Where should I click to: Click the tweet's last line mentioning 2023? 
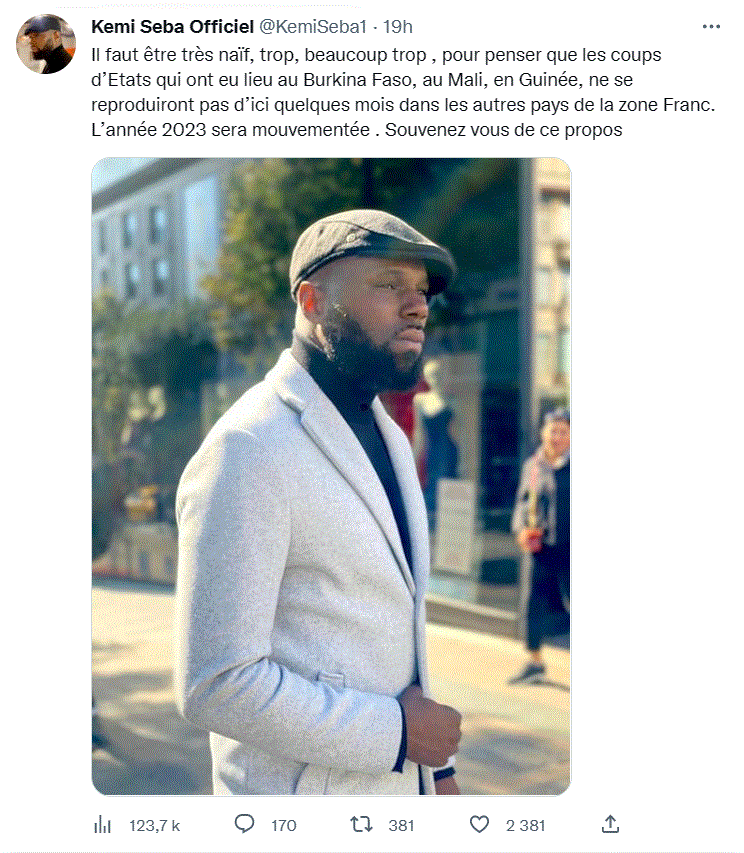pyautogui.click(x=357, y=130)
